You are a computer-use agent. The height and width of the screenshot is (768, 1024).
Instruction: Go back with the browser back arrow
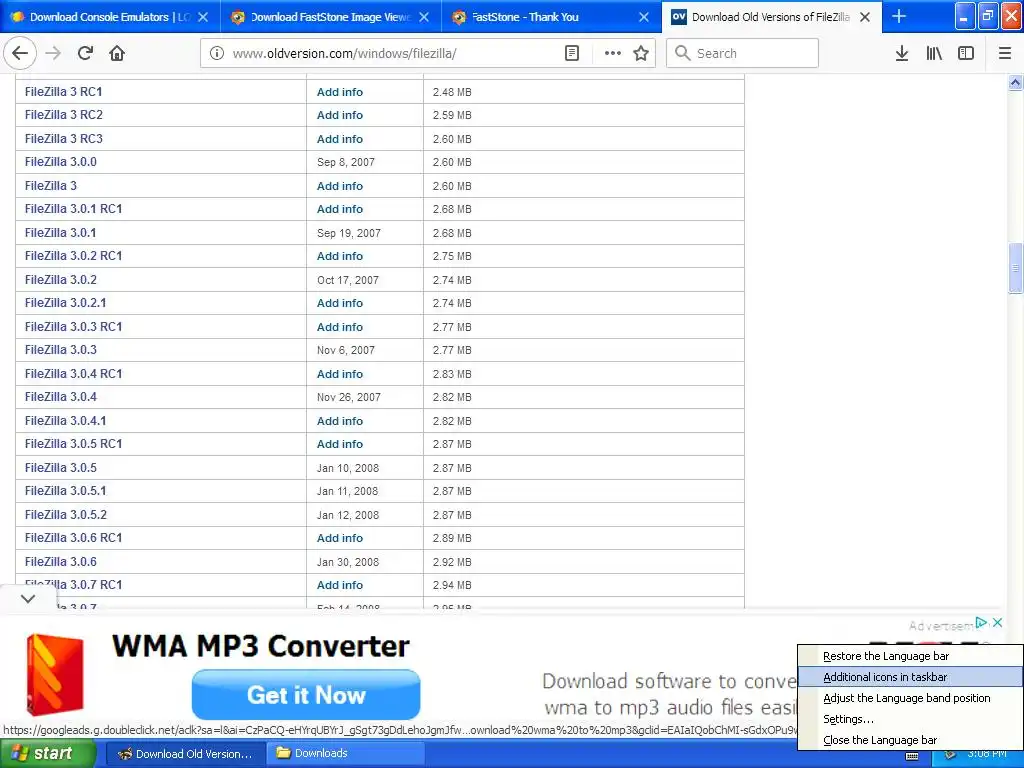tap(20, 53)
